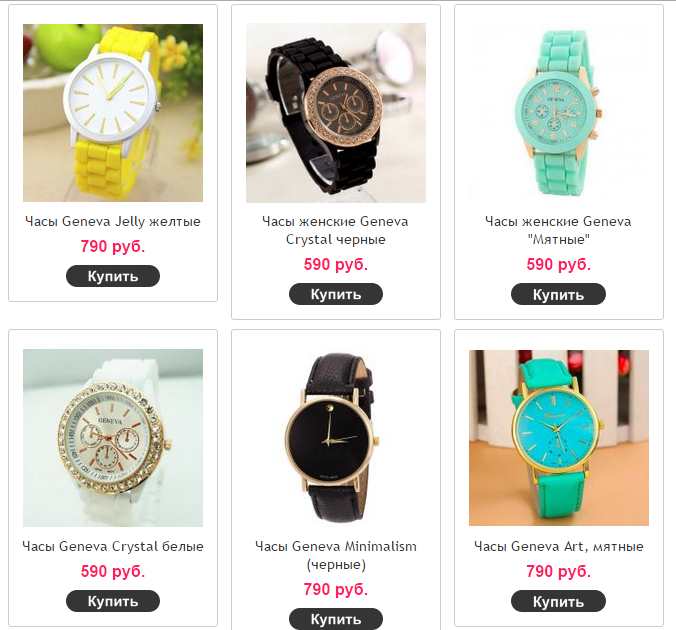The image size is (676, 630).
Task: Click the 'Часы Geneva Crystal белые' title link
Action: click(113, 546)
